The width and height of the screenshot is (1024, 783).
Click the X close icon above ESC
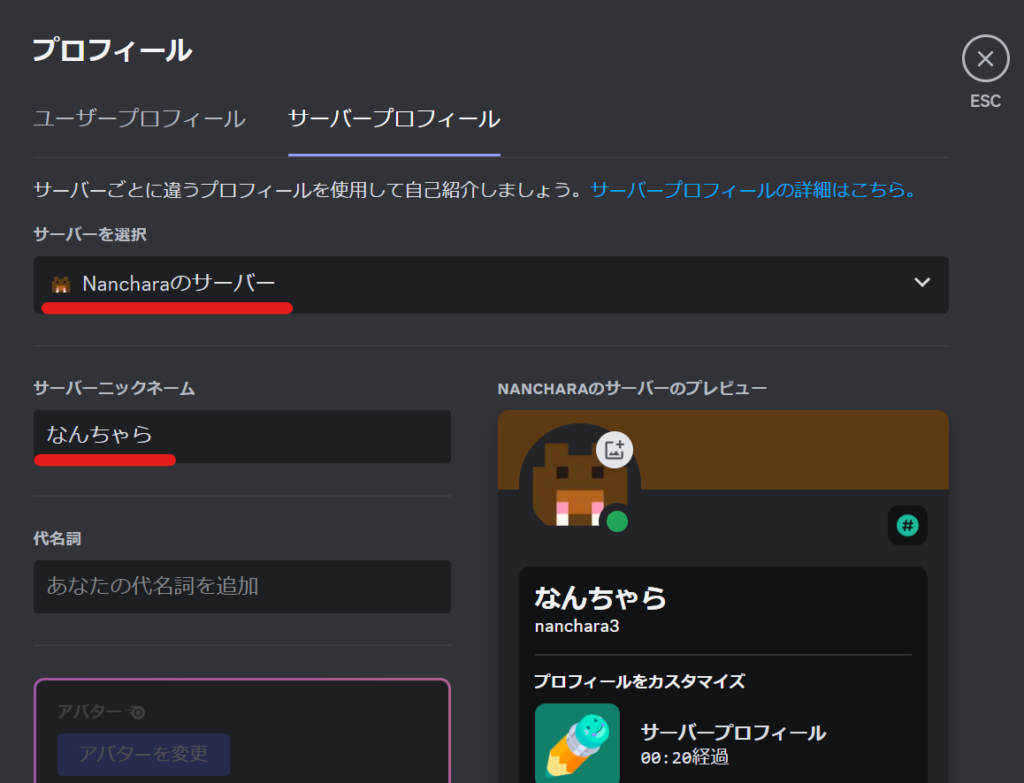click(x=985, y=60)
